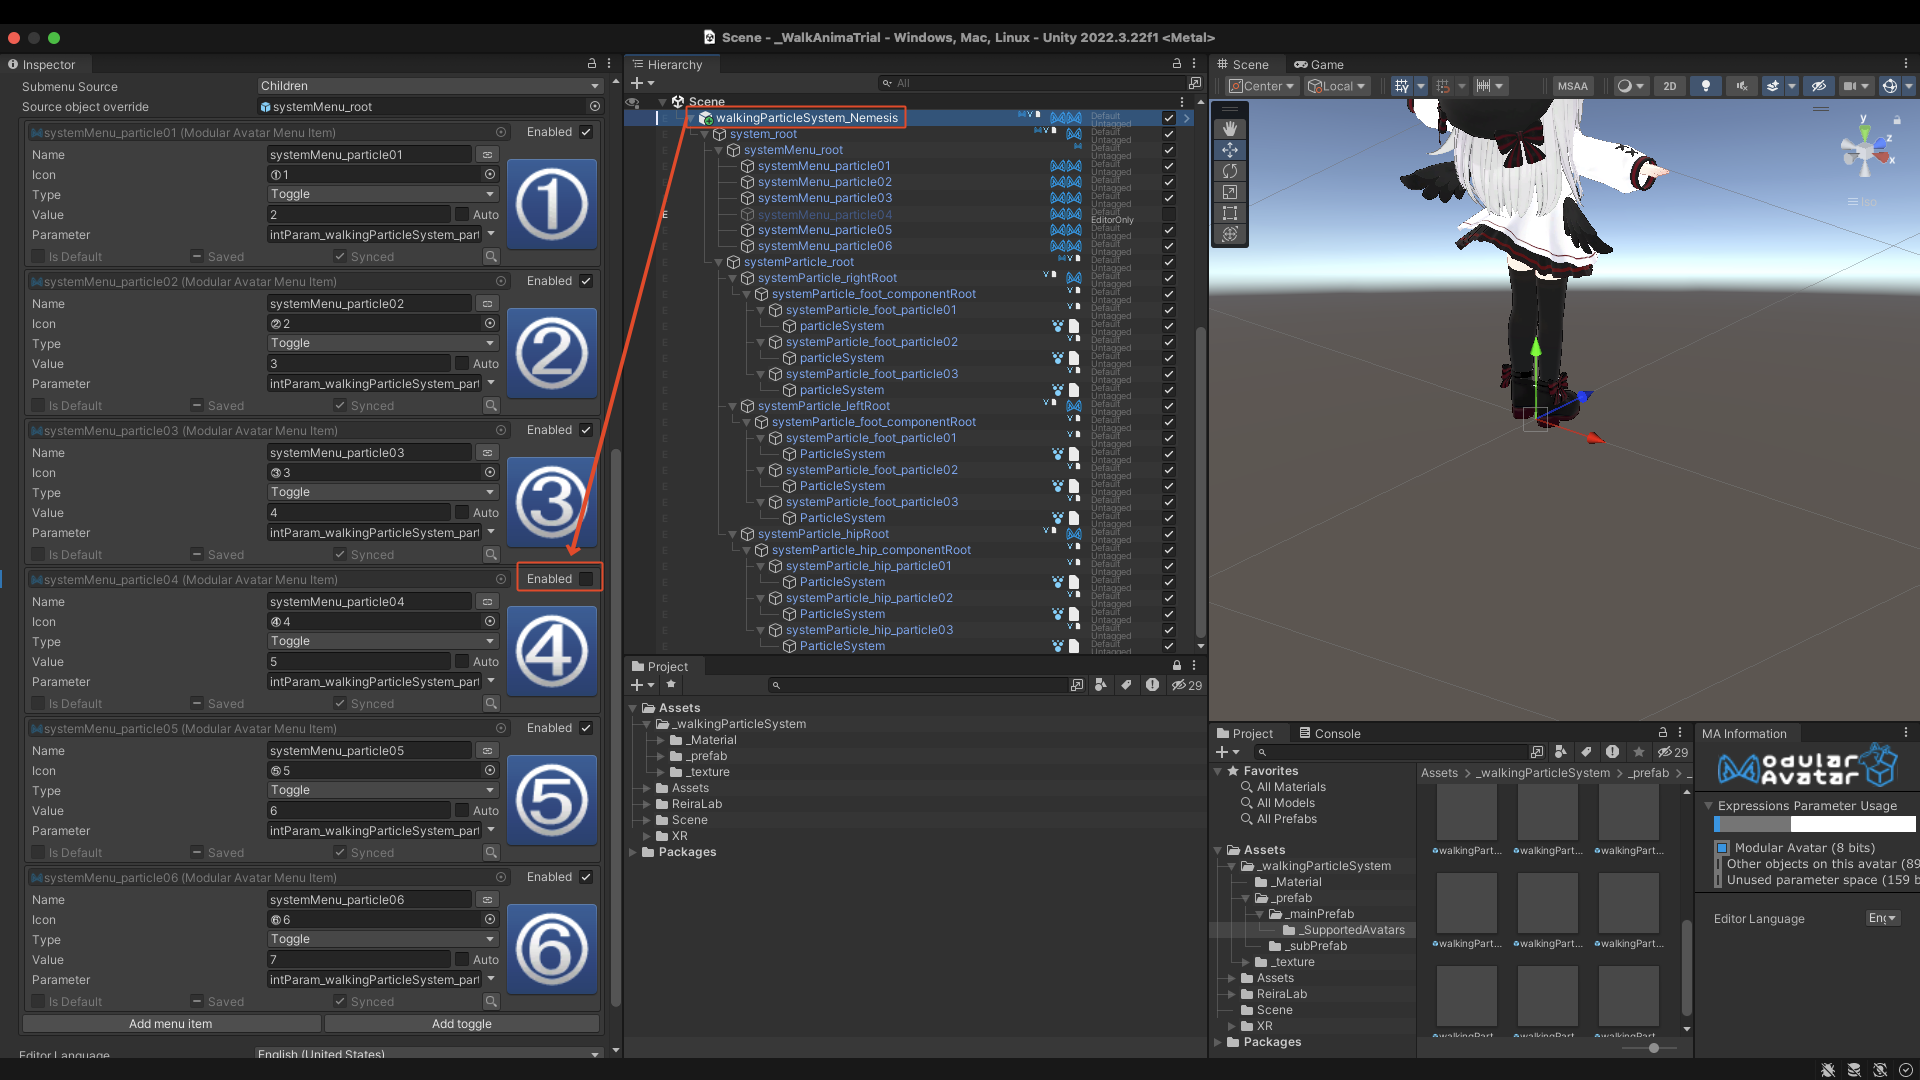Image resolution: width=1920 pixels, height=1080 pixels.
Task: Toggle scene visibility hidden-objects icon
Action: [x=1818, y=86]
